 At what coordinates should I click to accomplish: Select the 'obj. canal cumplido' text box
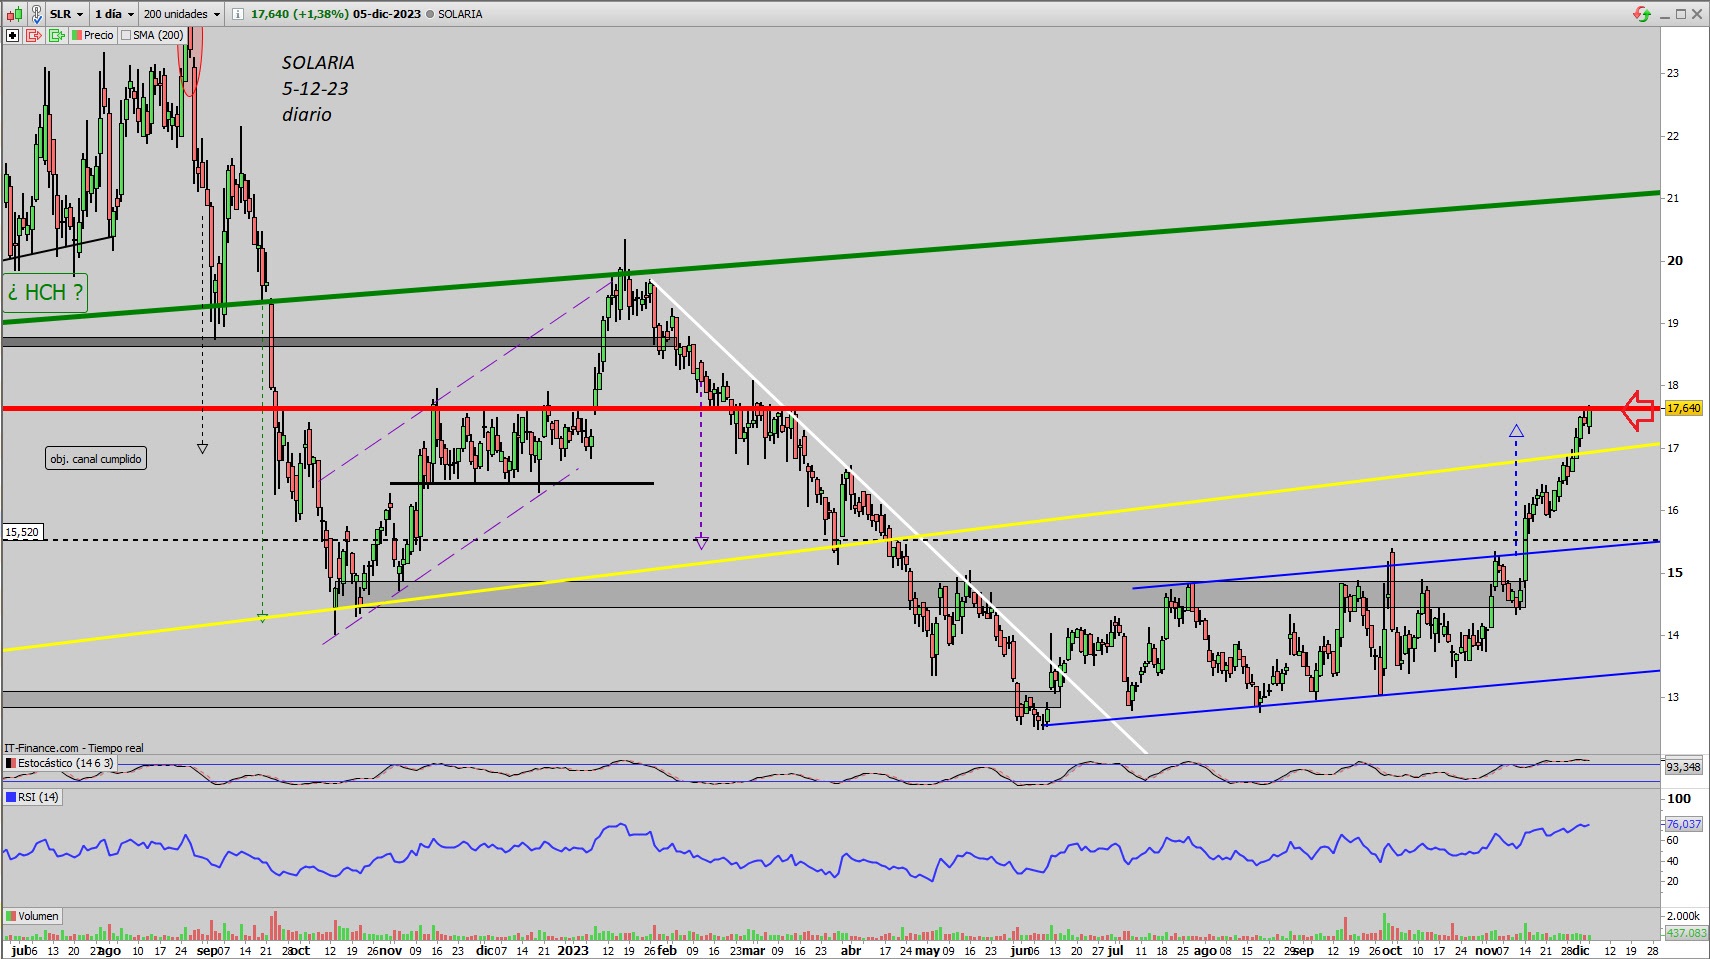(96, 459)
